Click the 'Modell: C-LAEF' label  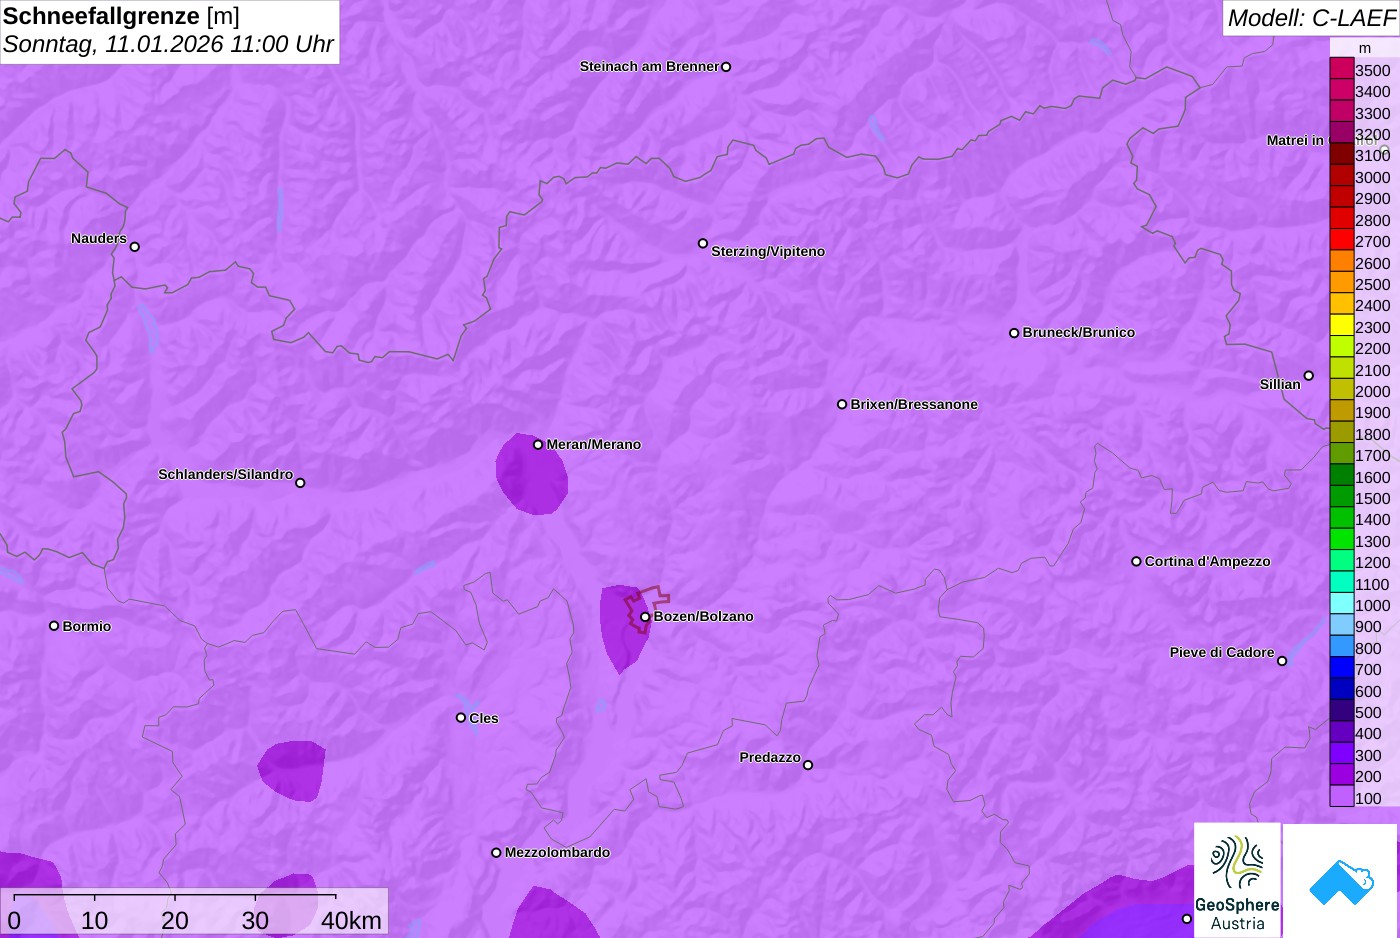[x=1311, y=18]
